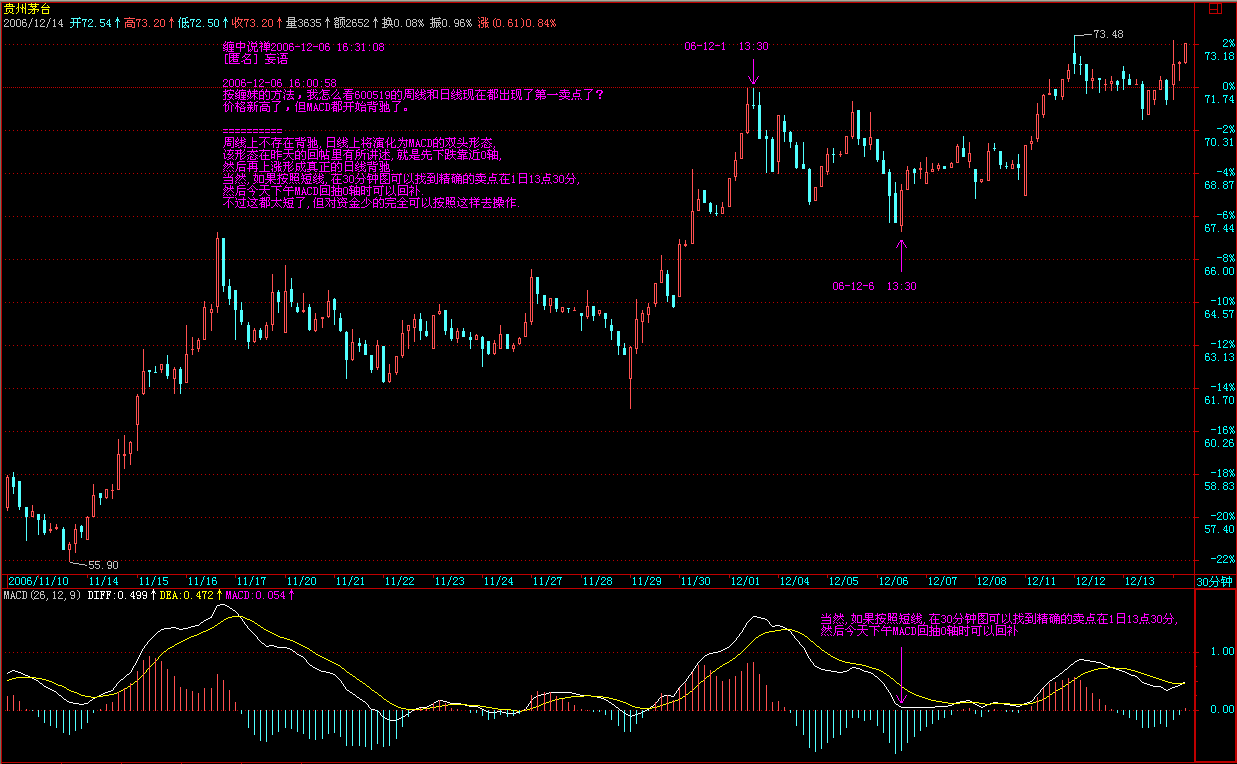The image size is (1237, 764).
Task: Click the MACD(26,12,9) indicator label
Action: 40,595
